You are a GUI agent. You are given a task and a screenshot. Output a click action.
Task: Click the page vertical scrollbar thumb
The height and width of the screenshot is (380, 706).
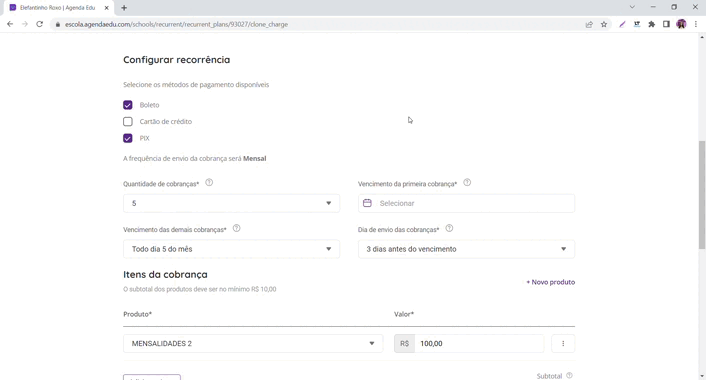[701, 195]
